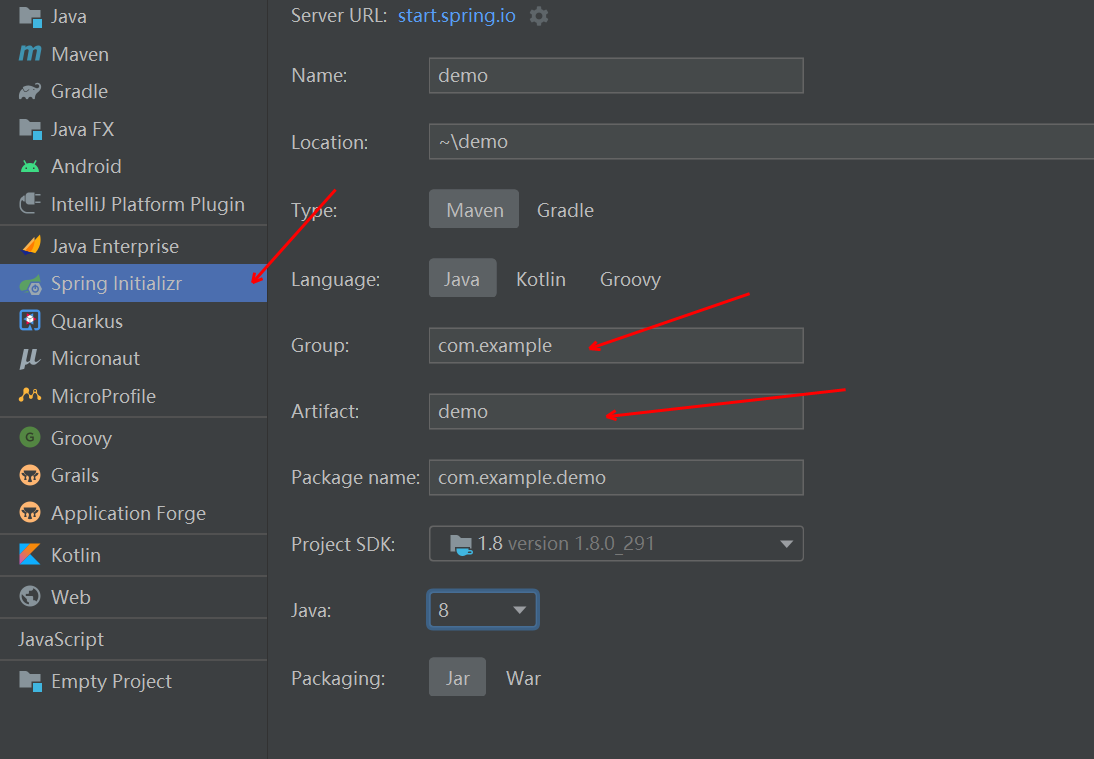Choose Java as the language
The width and height of the screenshot is (1094, 759).
462,278
